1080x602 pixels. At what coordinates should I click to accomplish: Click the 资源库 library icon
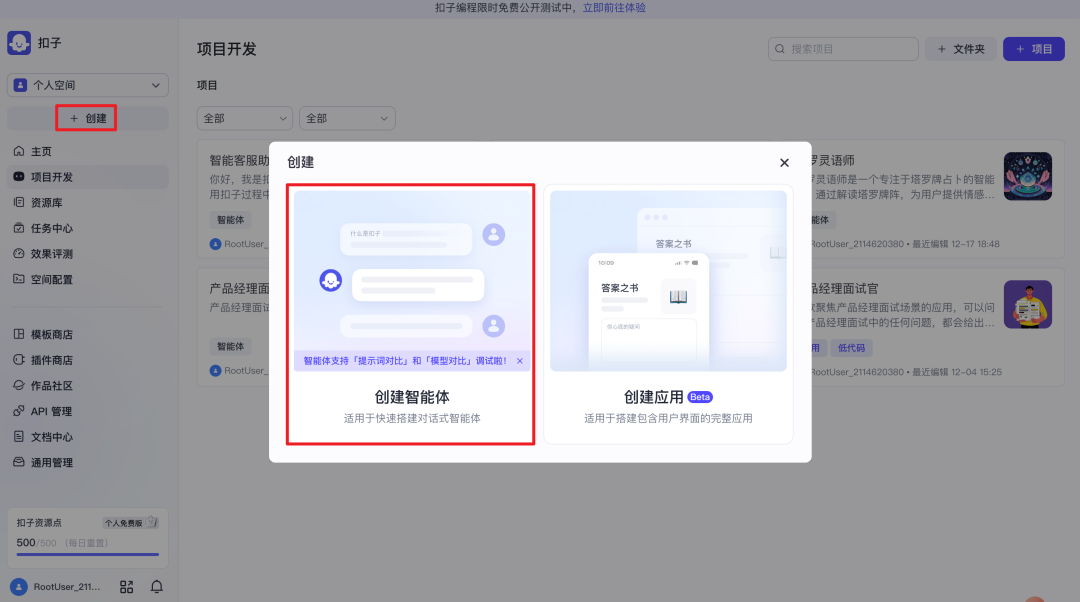click(x=19, y=203)
